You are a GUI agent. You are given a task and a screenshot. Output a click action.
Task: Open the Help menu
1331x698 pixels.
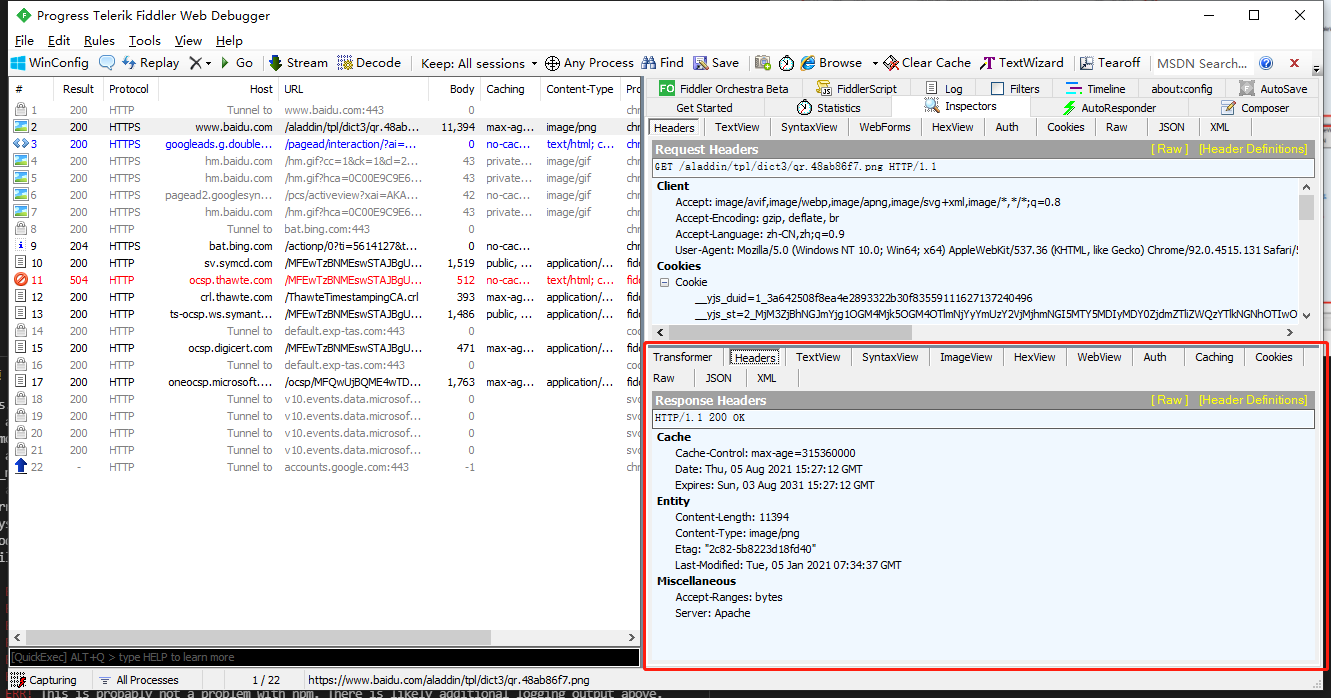click(229, 41)
